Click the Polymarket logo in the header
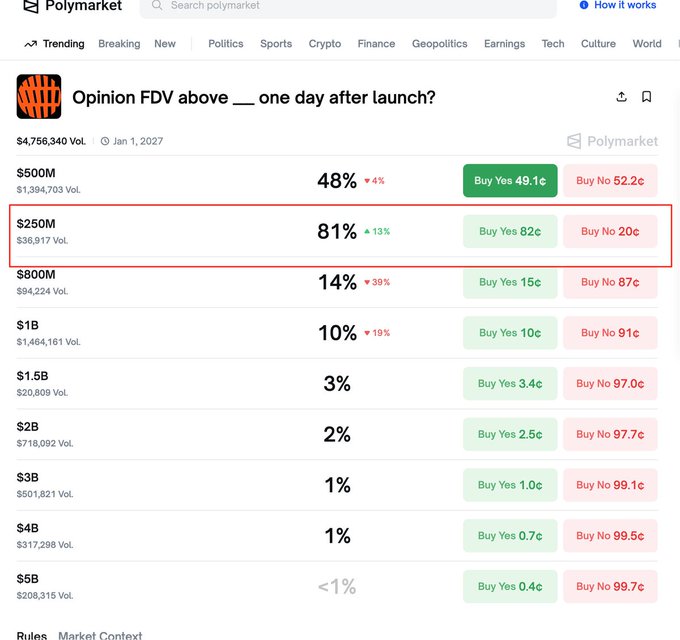Screen dimensions: 680x640 [x=70, y=6]
